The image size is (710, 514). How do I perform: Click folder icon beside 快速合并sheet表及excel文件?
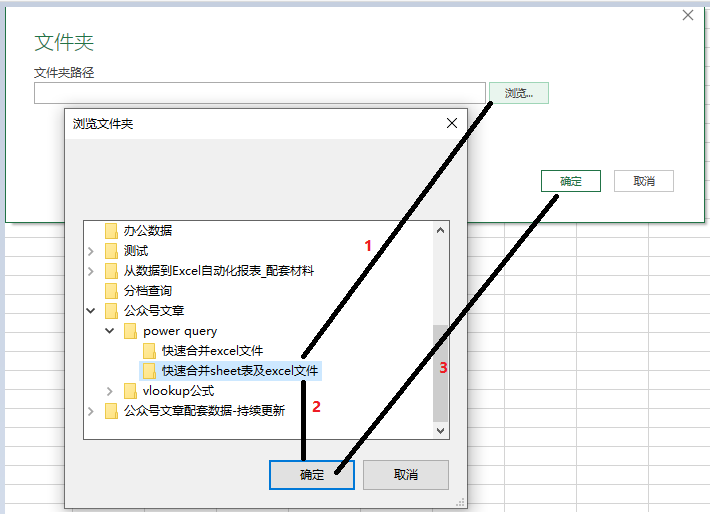[149, 370]
